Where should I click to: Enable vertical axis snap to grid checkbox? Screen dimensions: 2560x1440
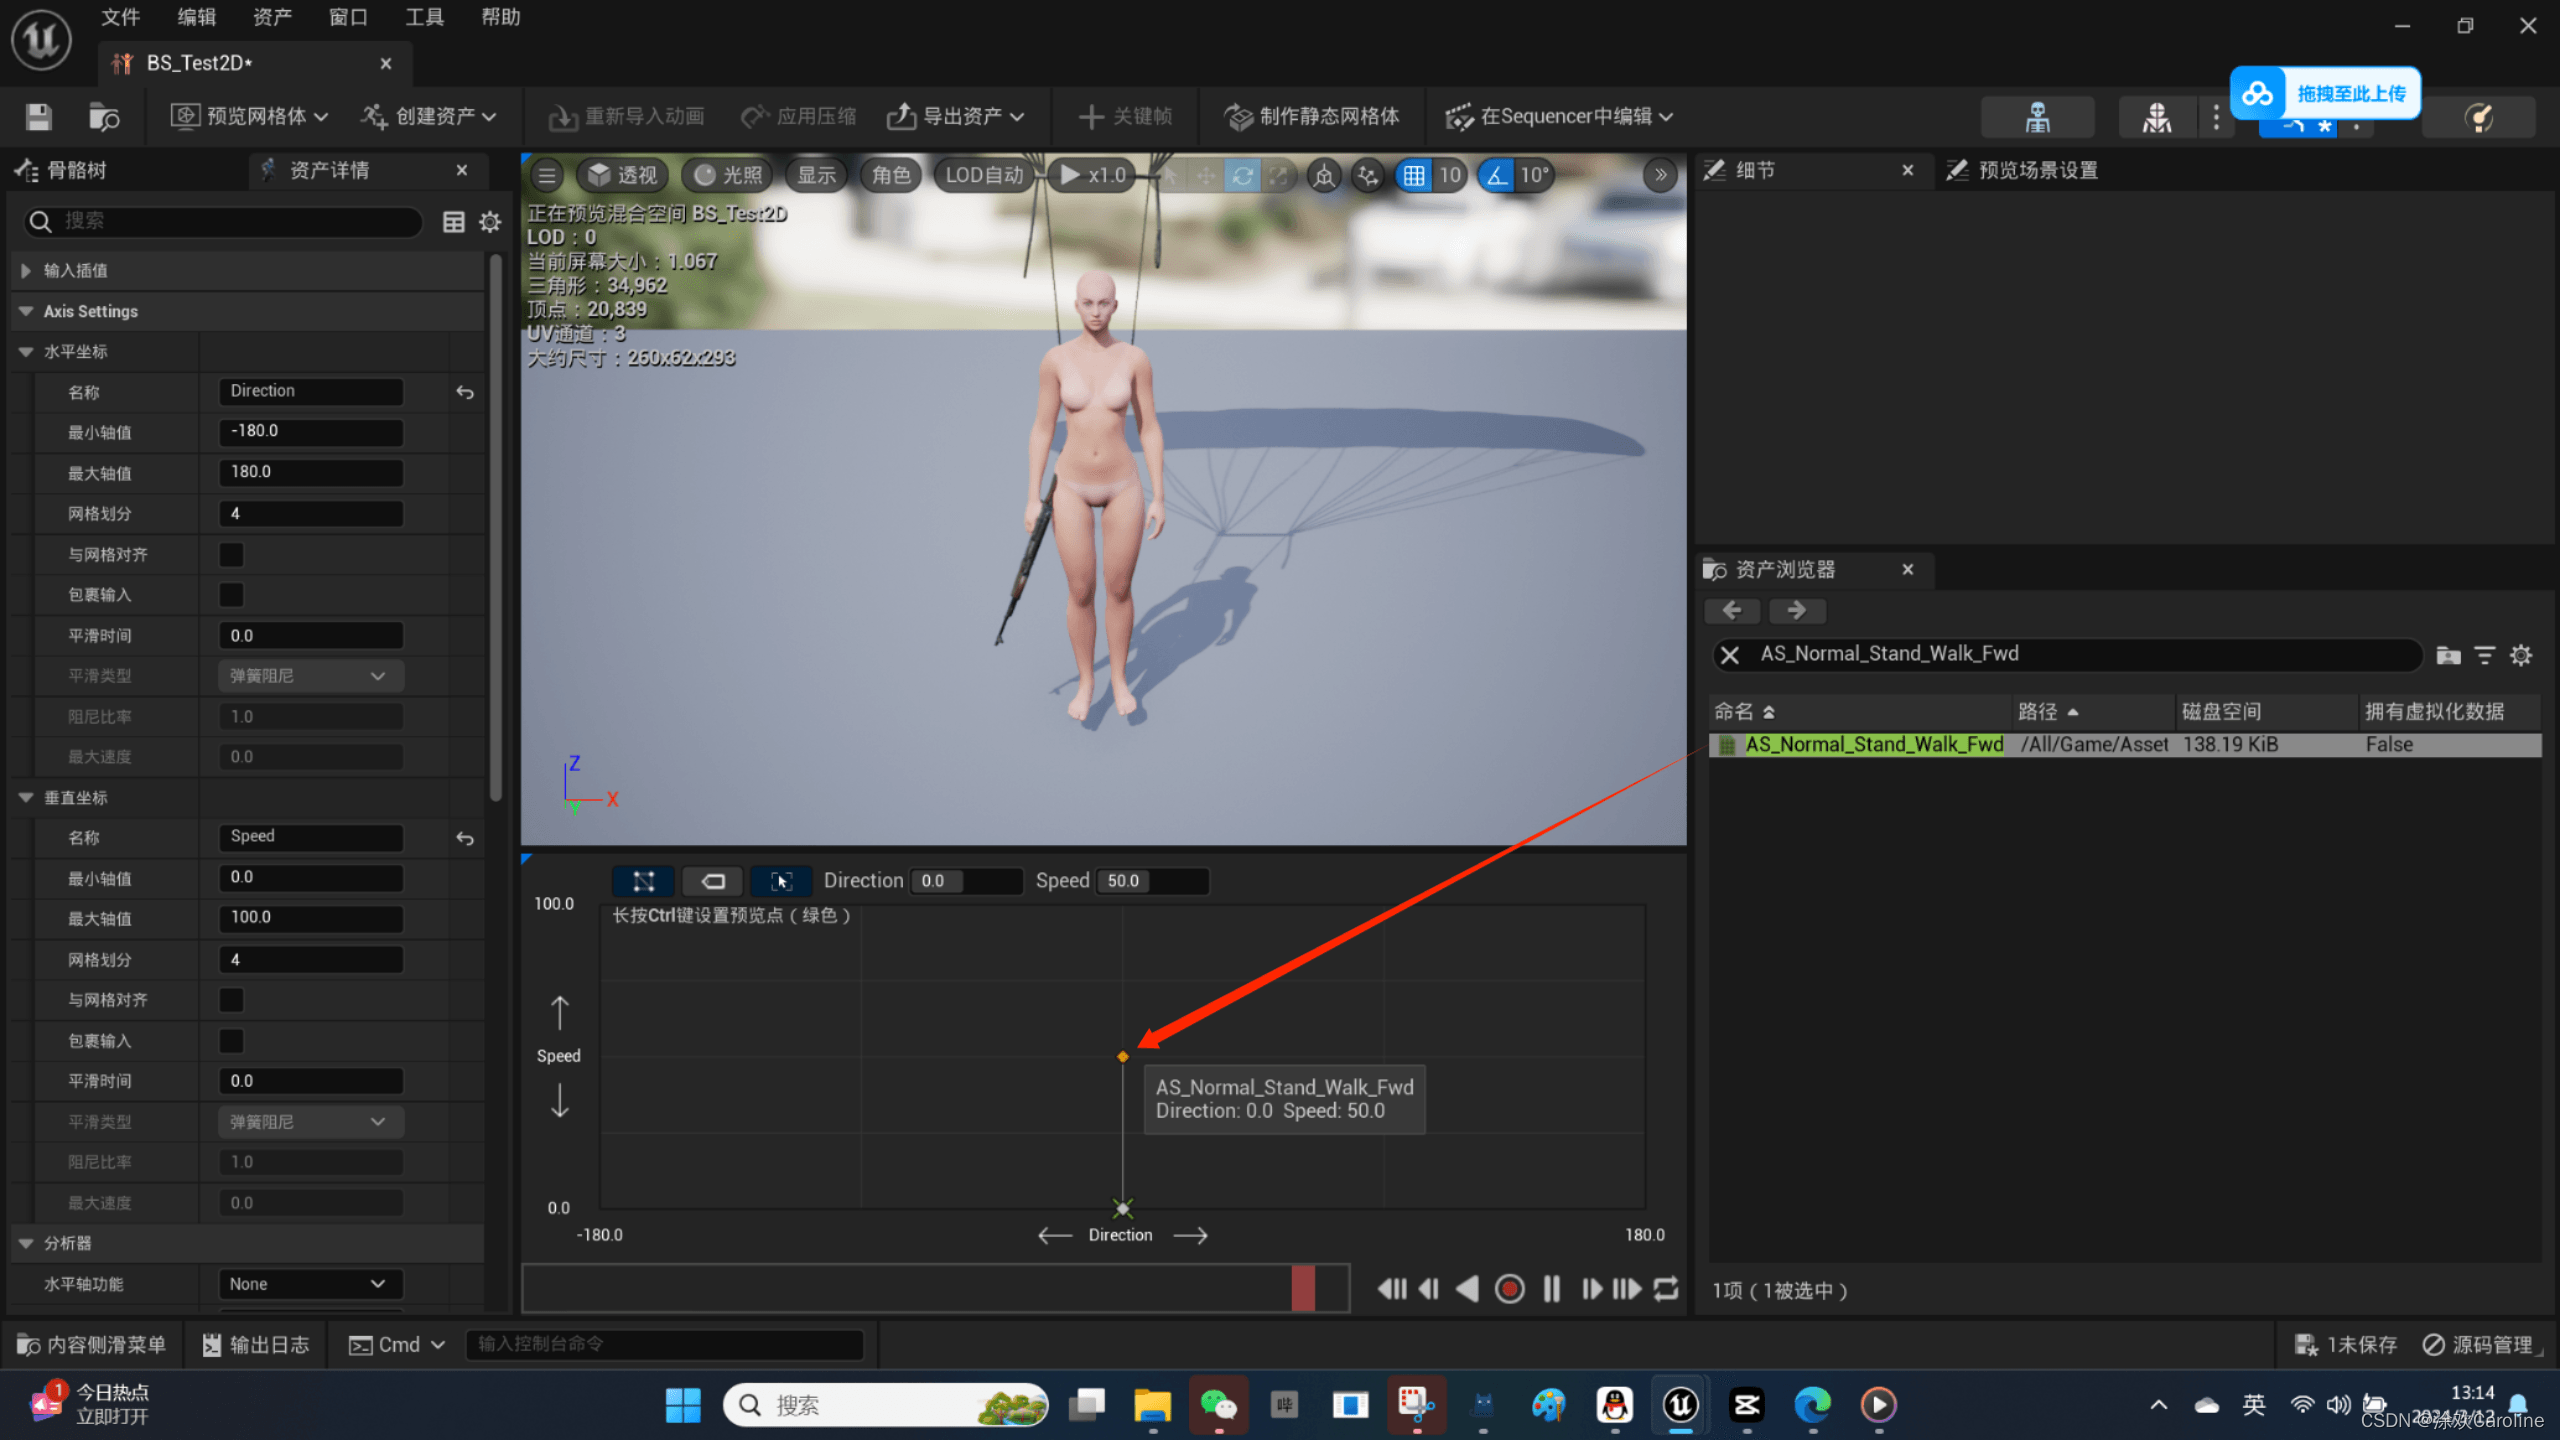(x=231, y=1000)
